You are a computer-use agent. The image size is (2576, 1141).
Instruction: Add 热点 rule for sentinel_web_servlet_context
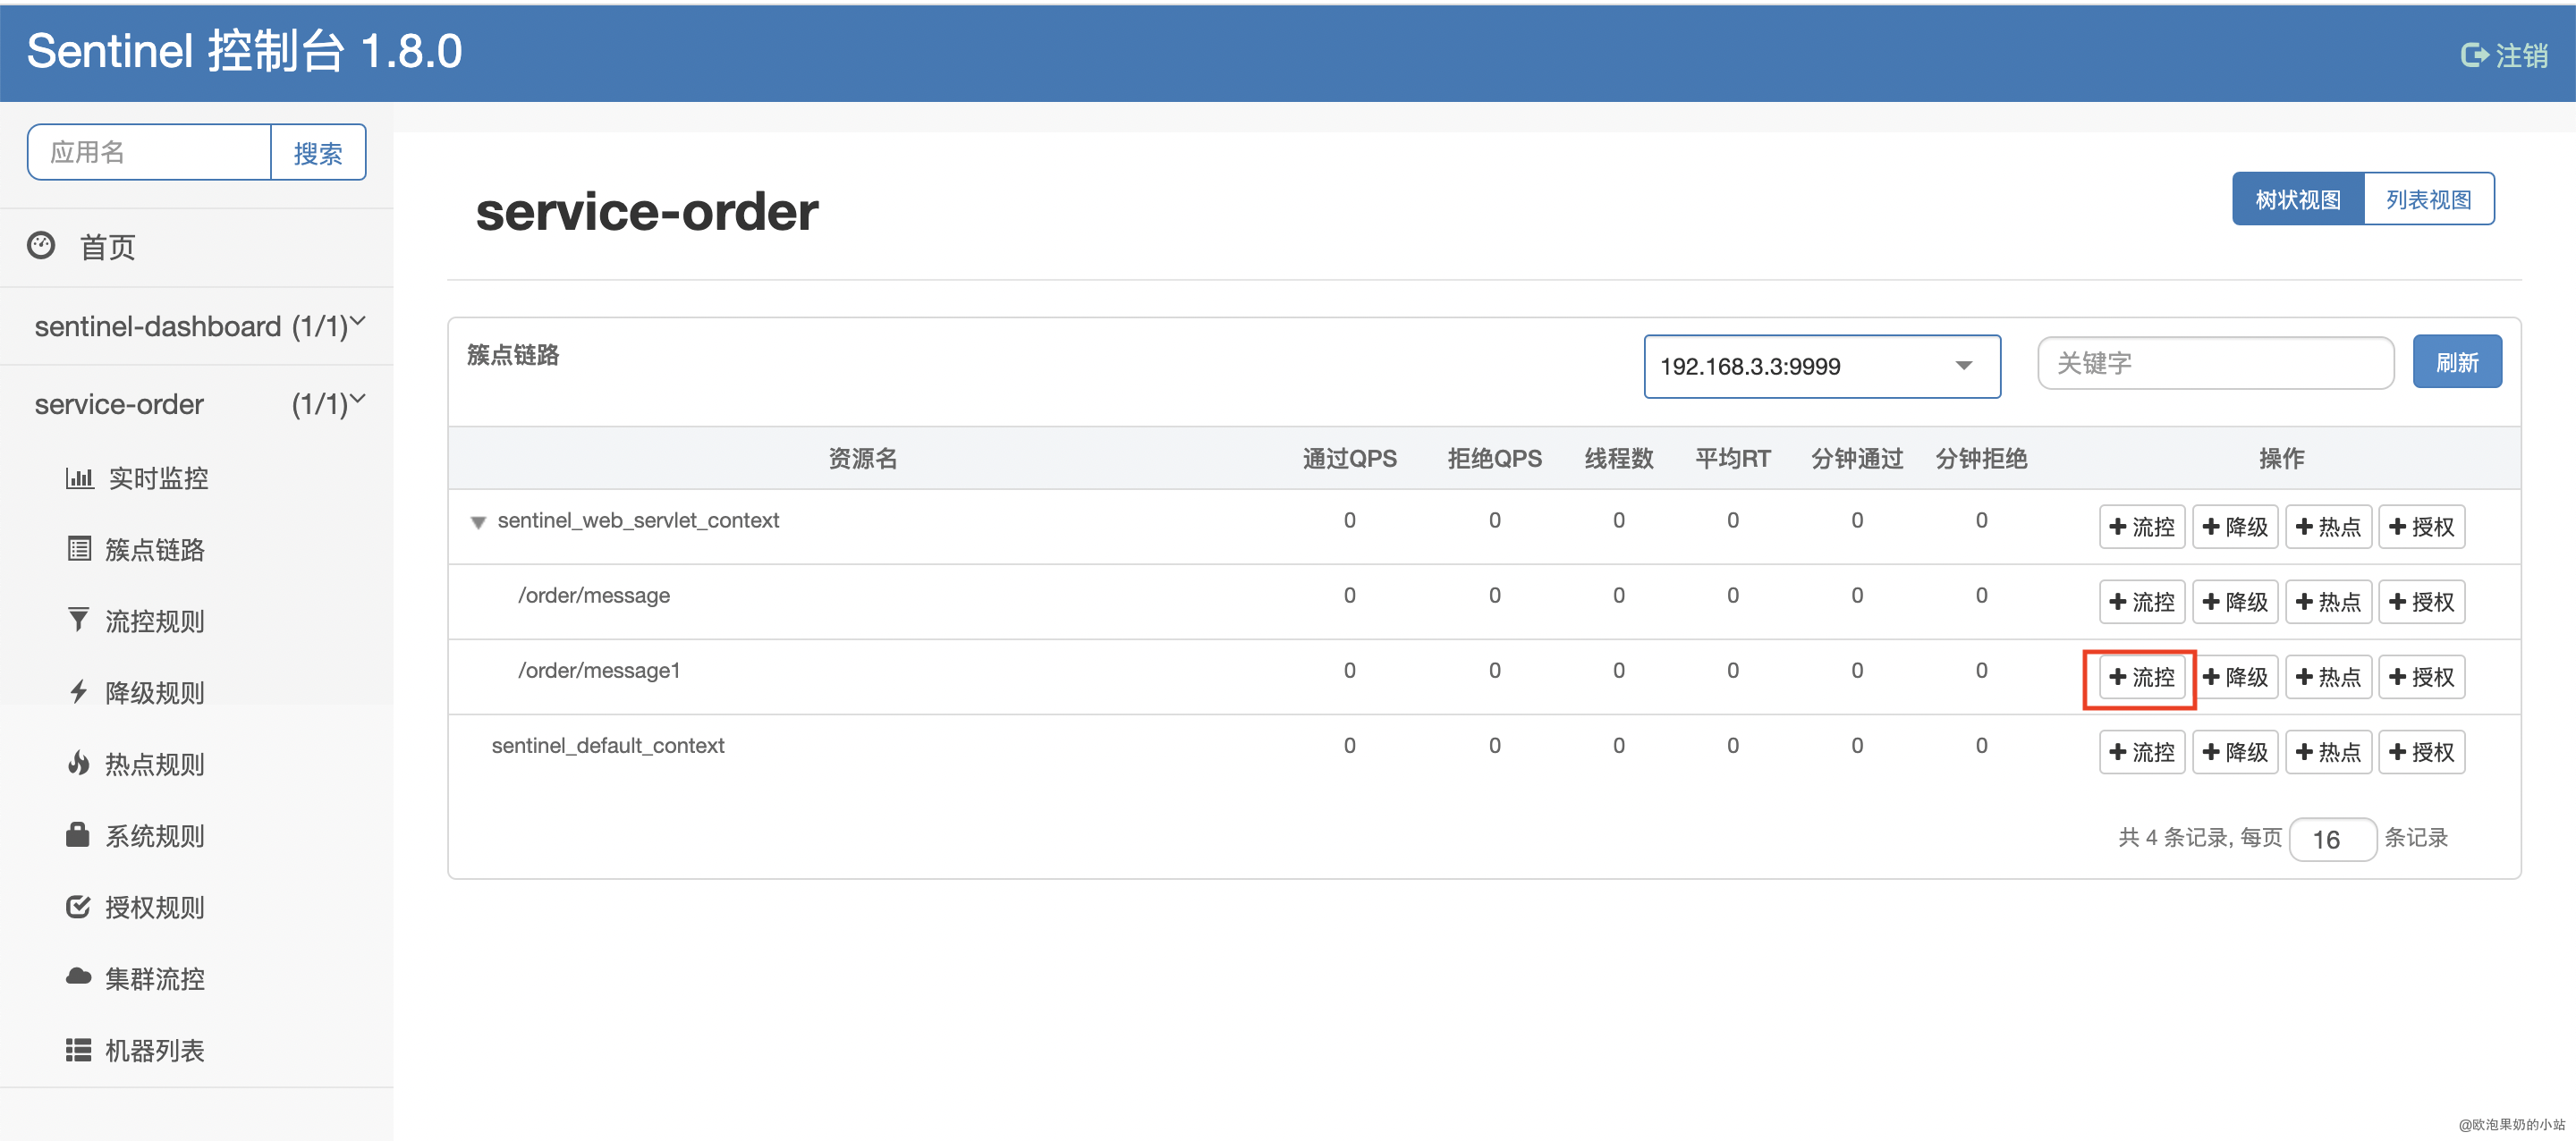coord(2328,527)
